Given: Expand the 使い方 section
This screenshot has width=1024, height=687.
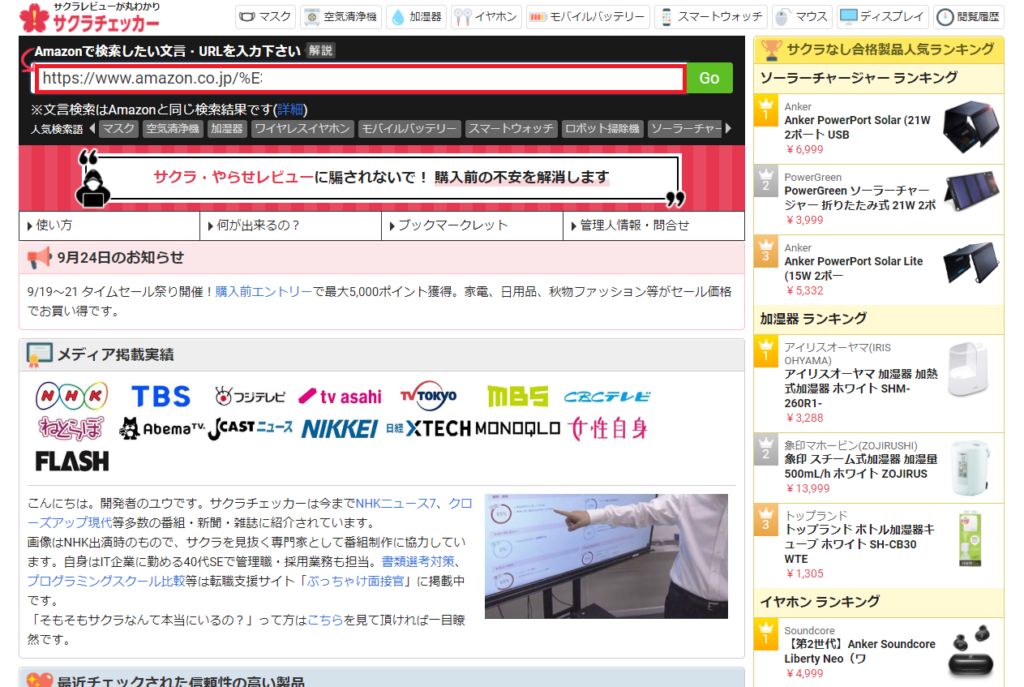Looking at the screenshot, I should [x=109, y=226].
